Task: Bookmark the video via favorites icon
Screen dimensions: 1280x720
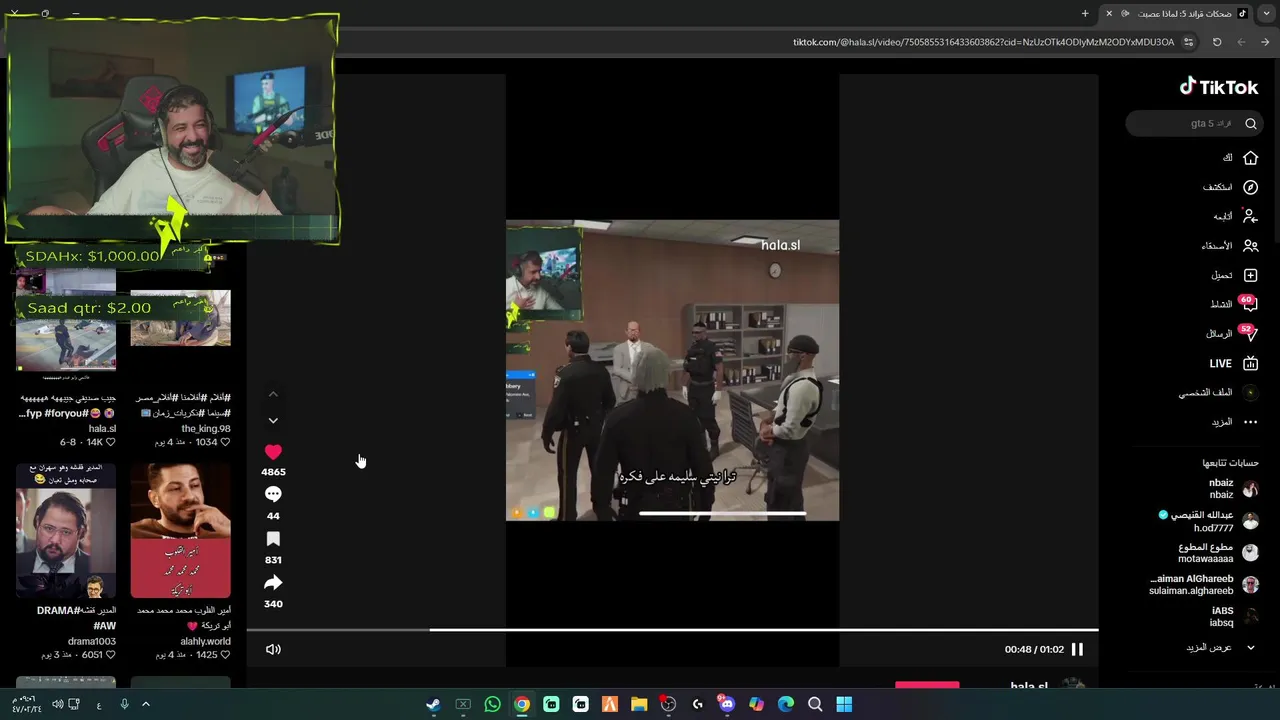Action: coord(273,539)
